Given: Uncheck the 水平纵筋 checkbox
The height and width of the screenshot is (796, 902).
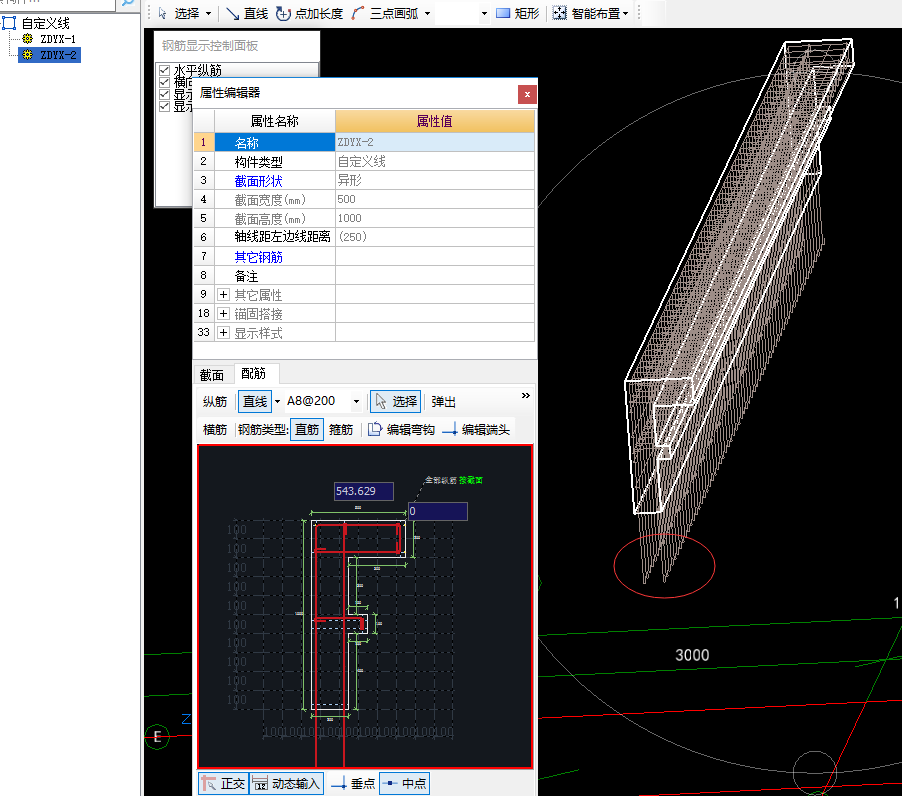Looking at the screenshot, I should 164,71.
